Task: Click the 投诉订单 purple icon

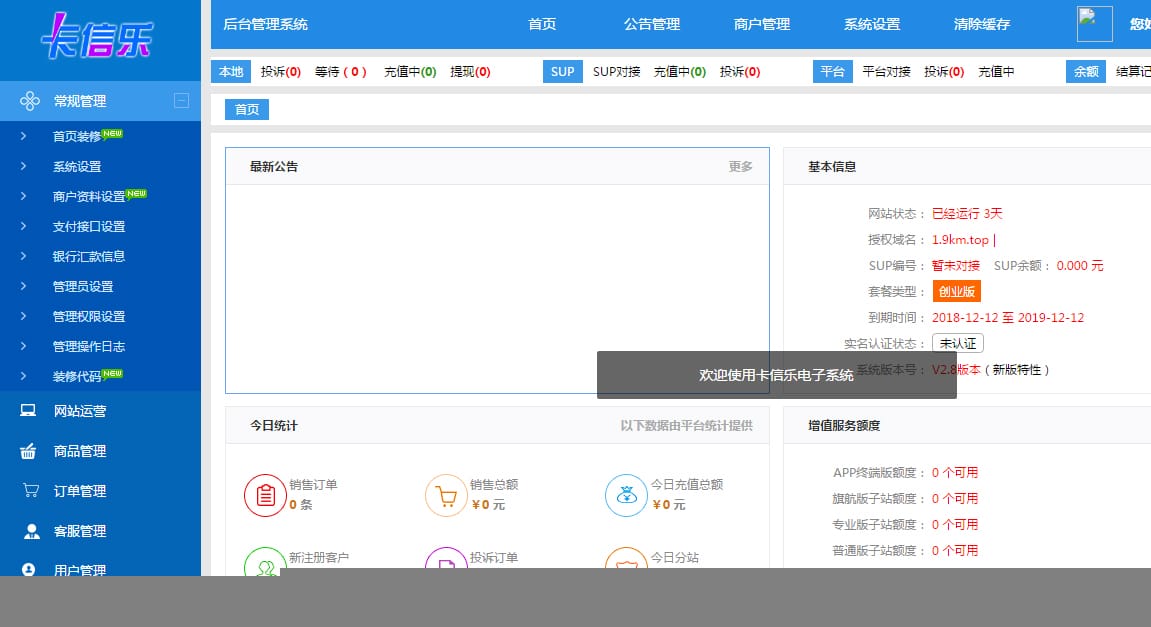Action: click(446, 563)
